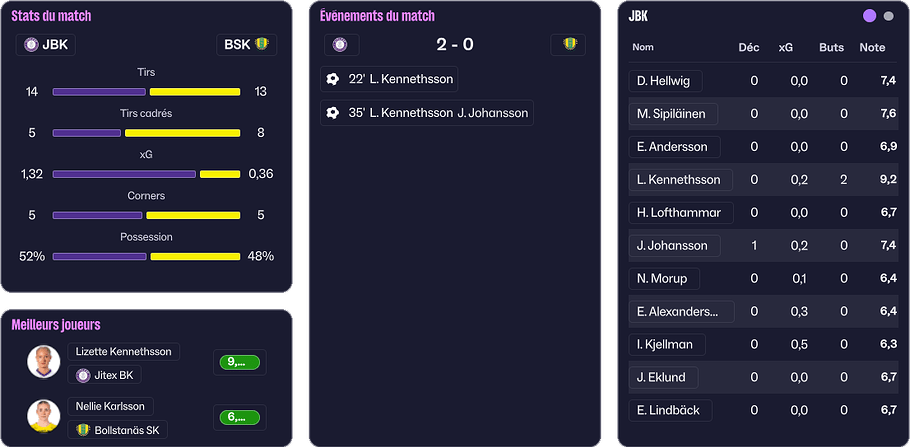Click the goal ball icon at 35'
This screenshot has height=447, width=910.
click(x=333, y=113)
